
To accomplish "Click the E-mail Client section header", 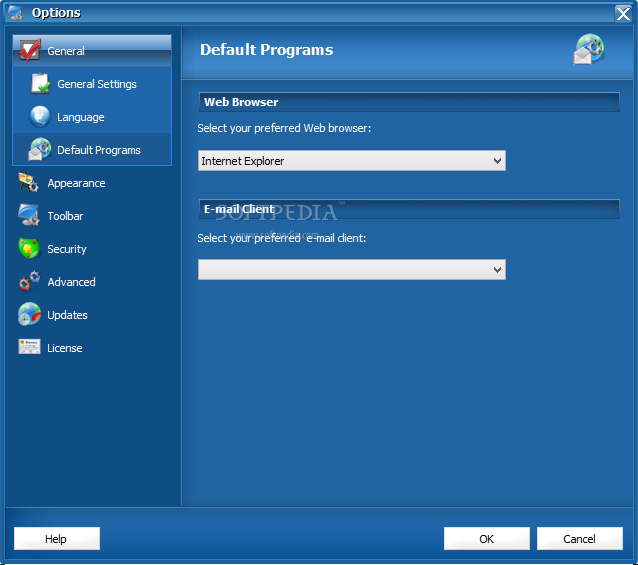I will pos(409,209).
